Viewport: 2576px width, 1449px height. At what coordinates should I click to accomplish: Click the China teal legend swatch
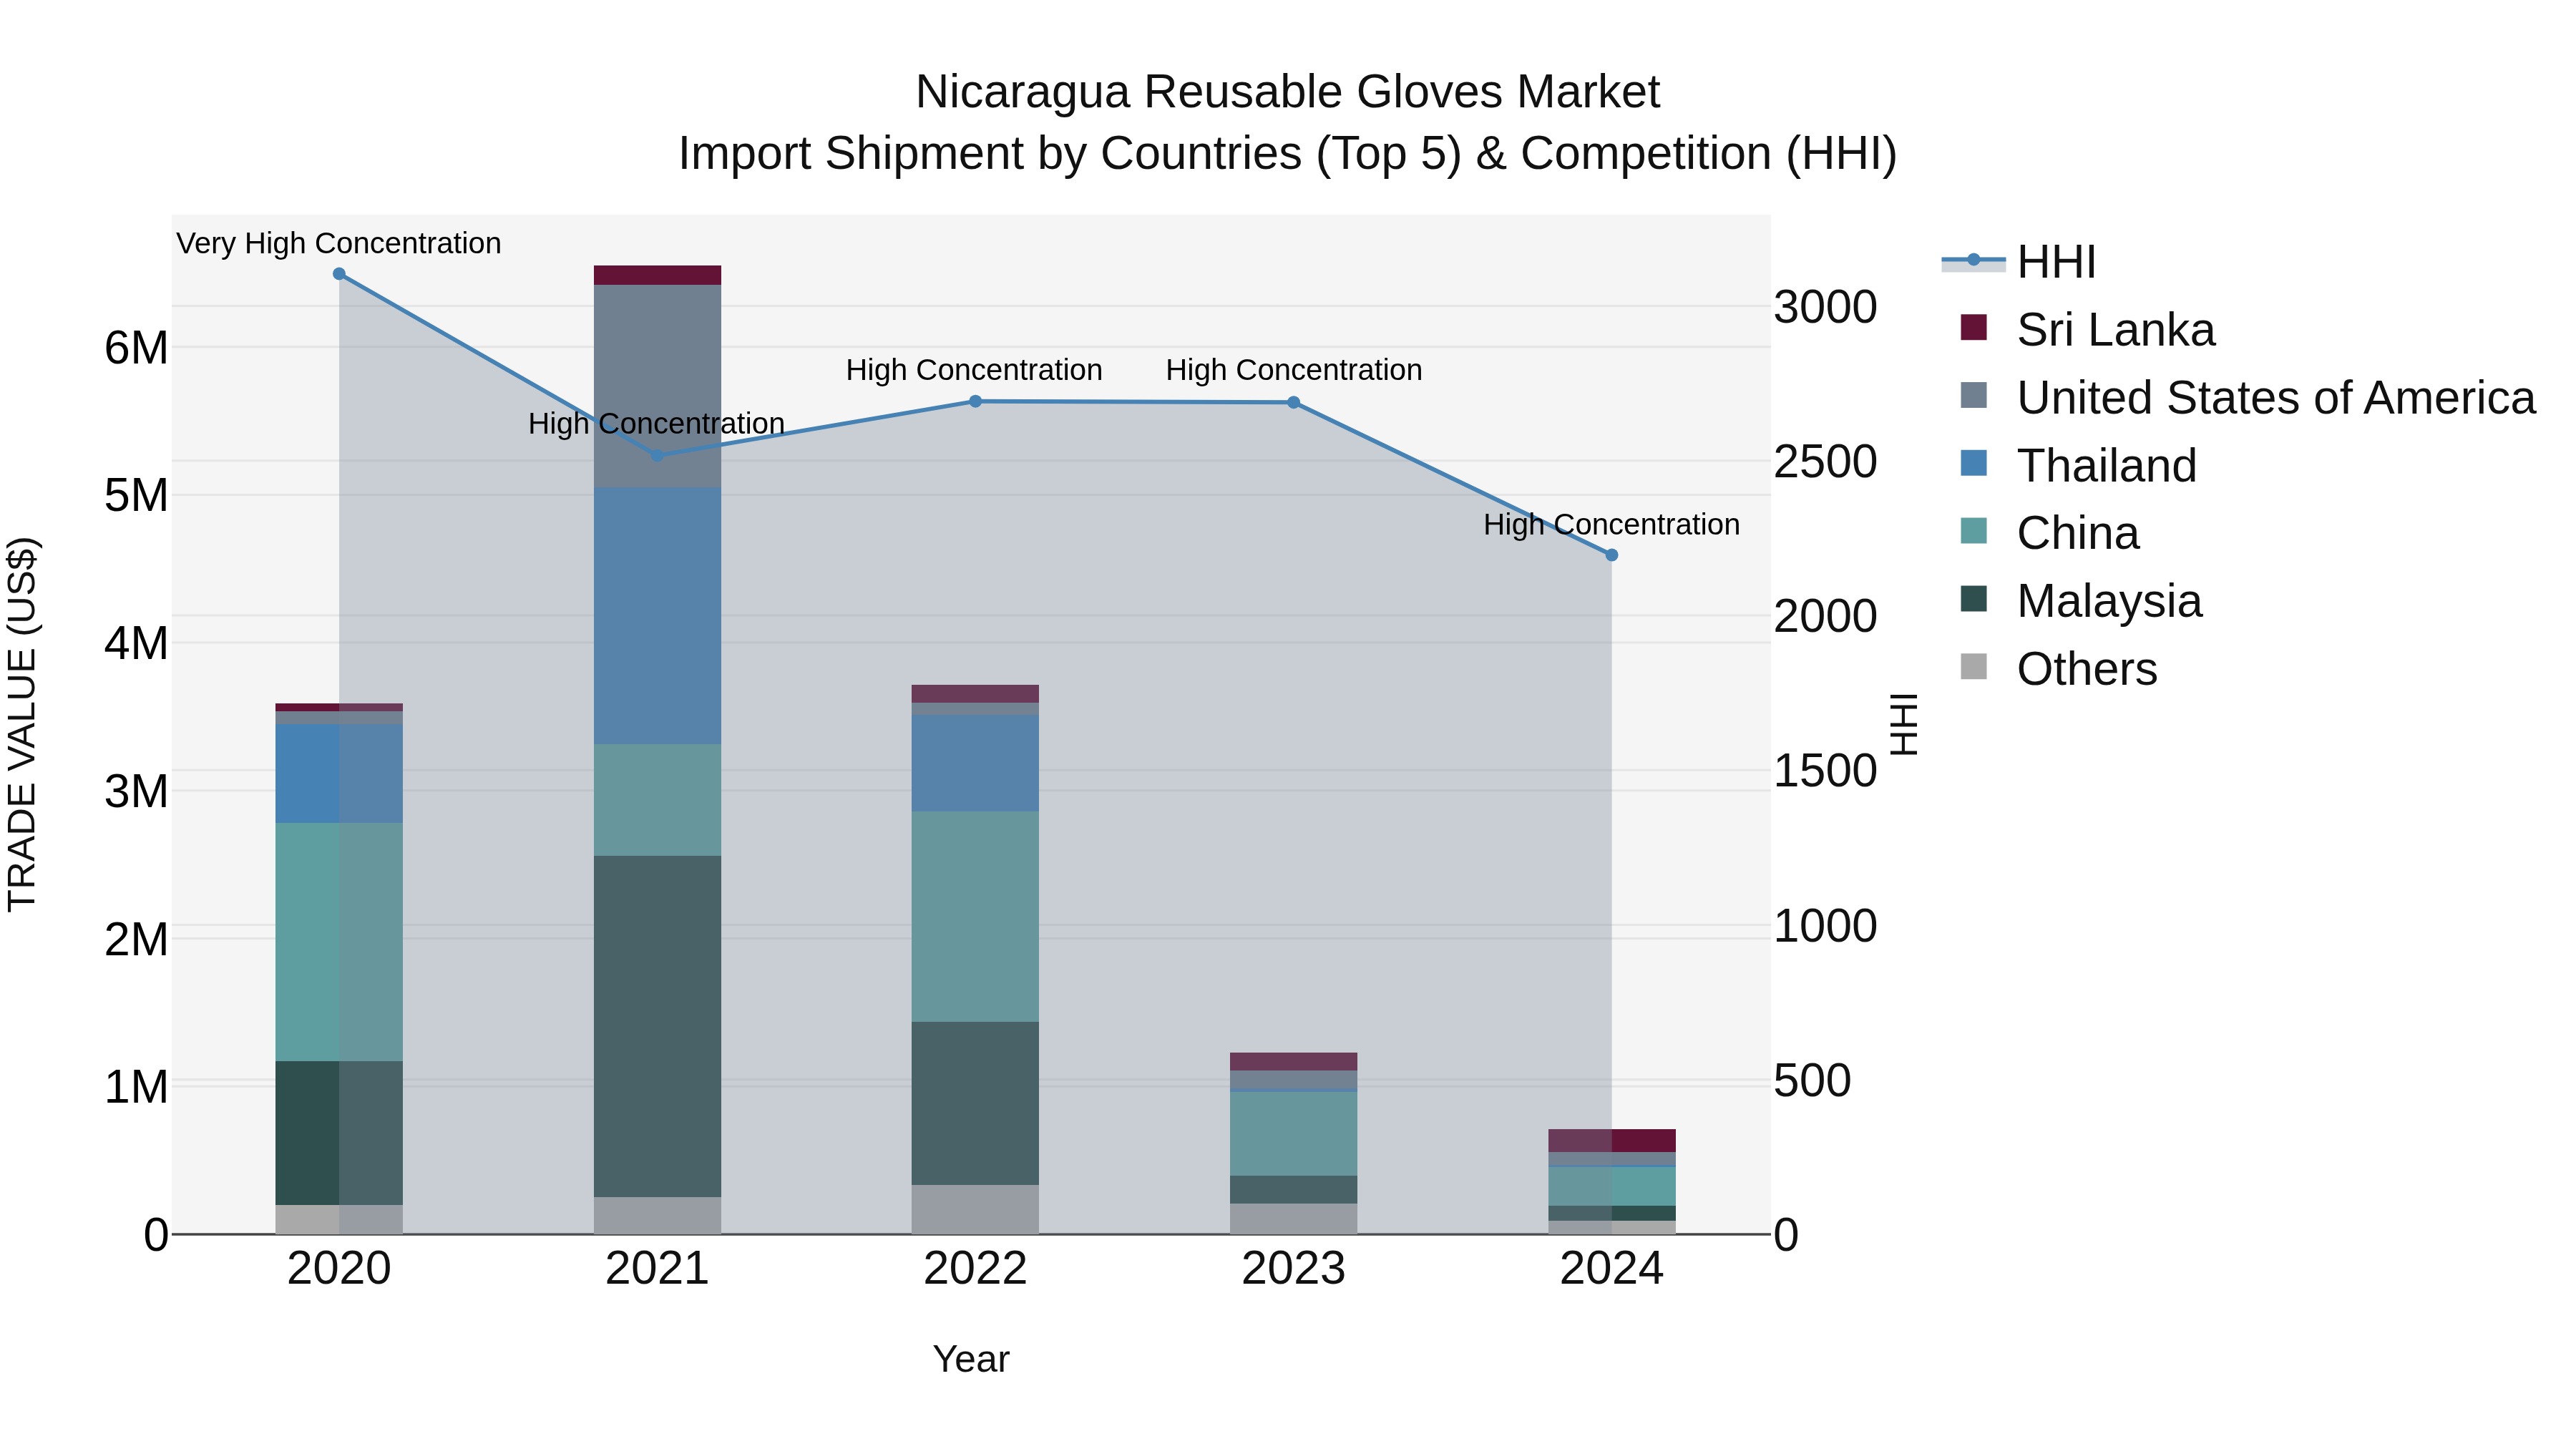(x=1974, y=530)
